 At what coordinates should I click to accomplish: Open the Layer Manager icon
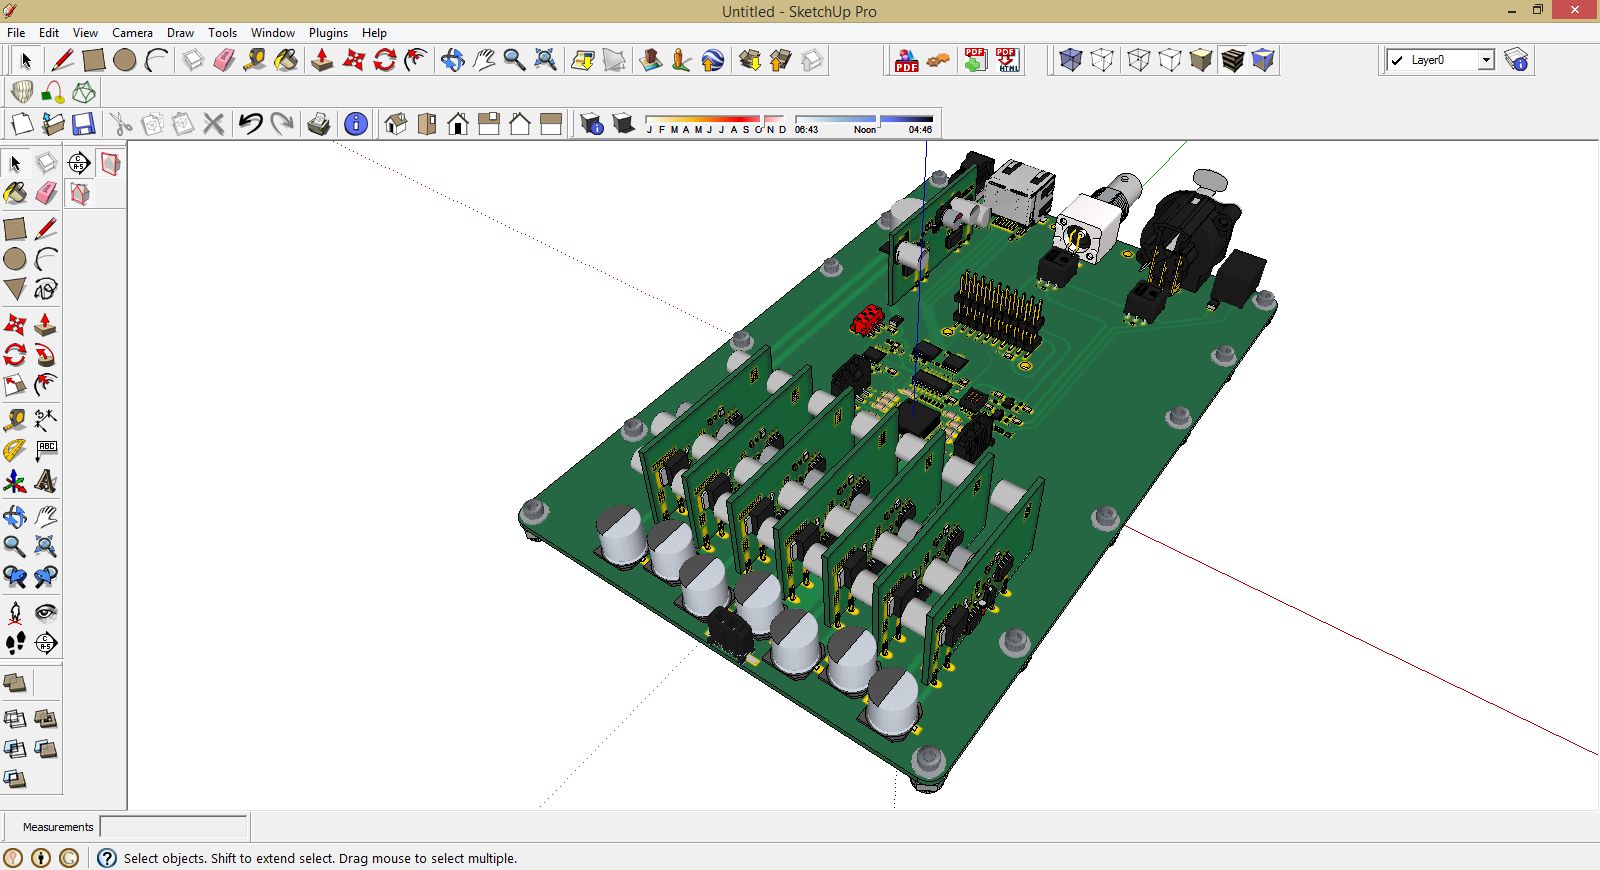(1517, 60)
